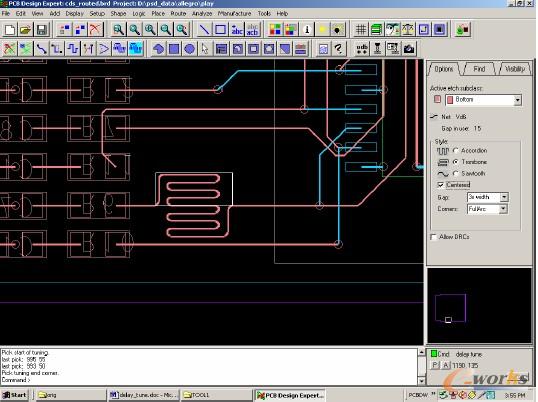The height and width of the screenshot is (402, 538).
Task: Select the Sawtooth style radio button
Action: [456, 174]
